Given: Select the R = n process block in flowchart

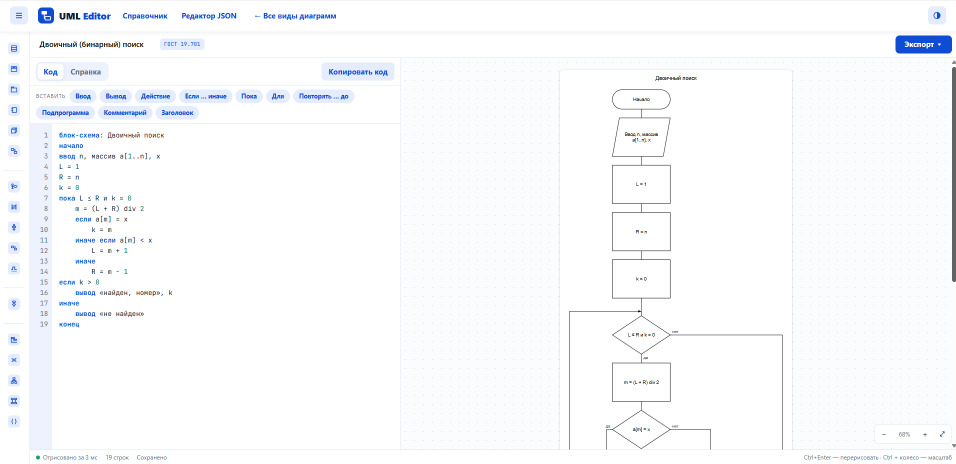Looking at the screenshot, I should click(x=641, y=232).
